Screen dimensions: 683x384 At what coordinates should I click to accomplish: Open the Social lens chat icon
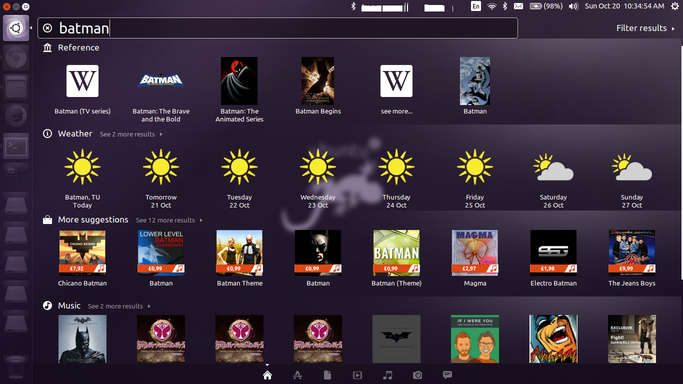pos(447,375)
